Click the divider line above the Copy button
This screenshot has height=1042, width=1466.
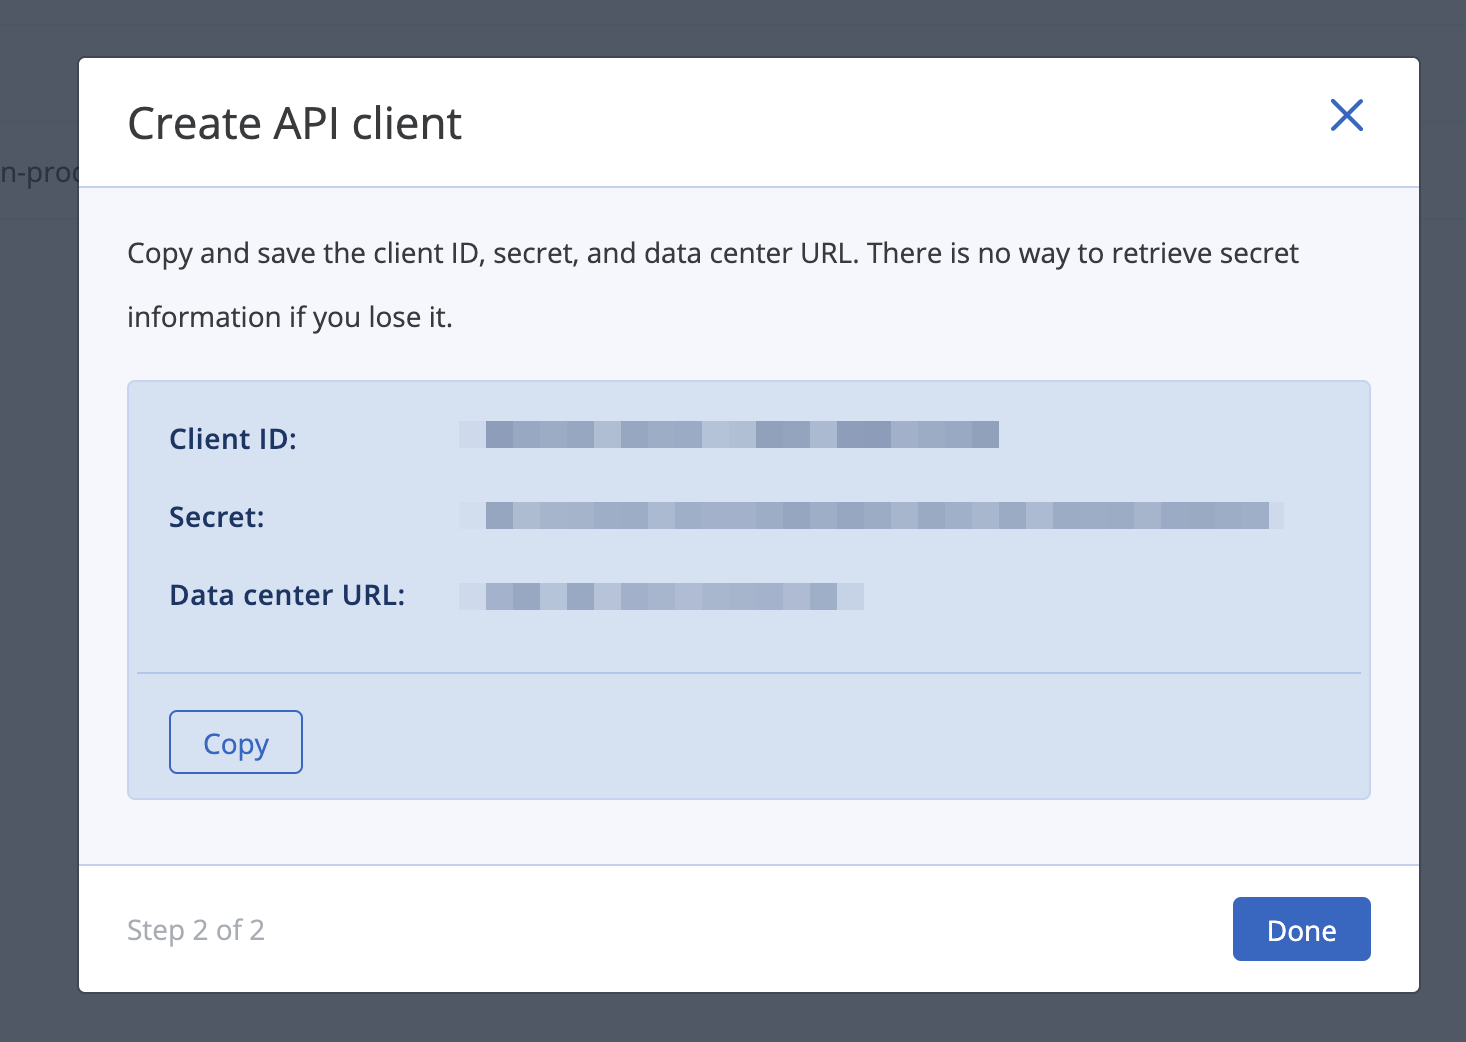point(748,673)
